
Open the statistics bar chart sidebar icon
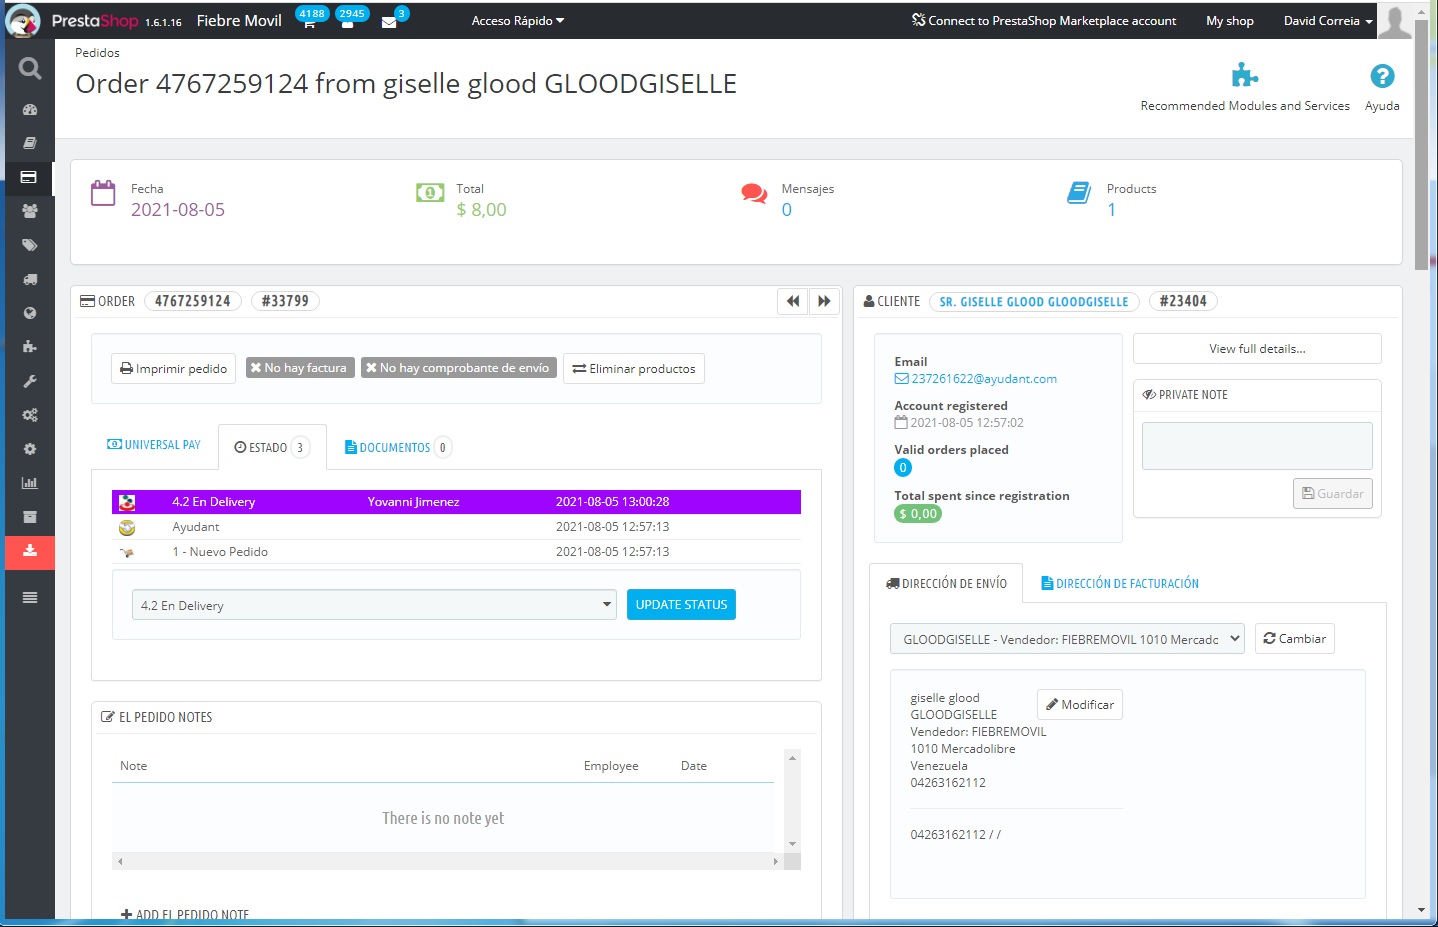30,483
